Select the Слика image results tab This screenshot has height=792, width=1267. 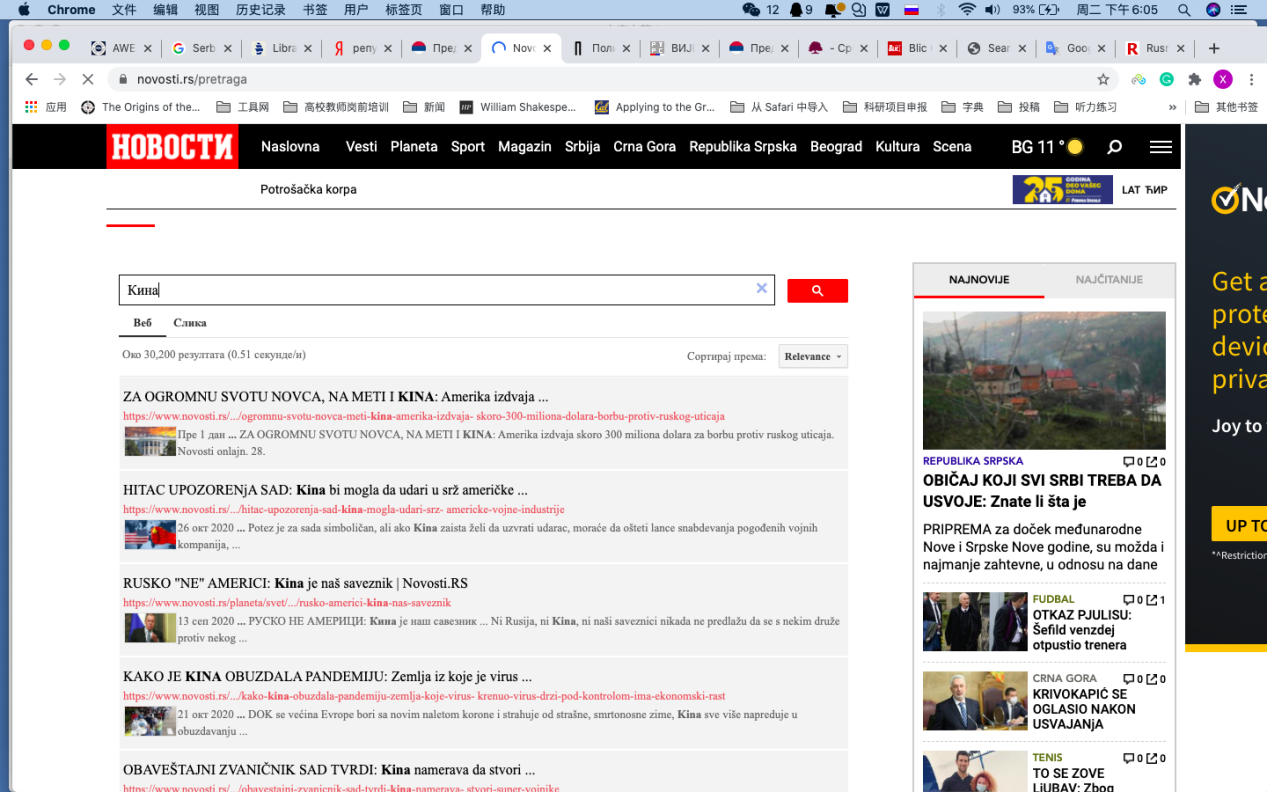click(190, 323)
